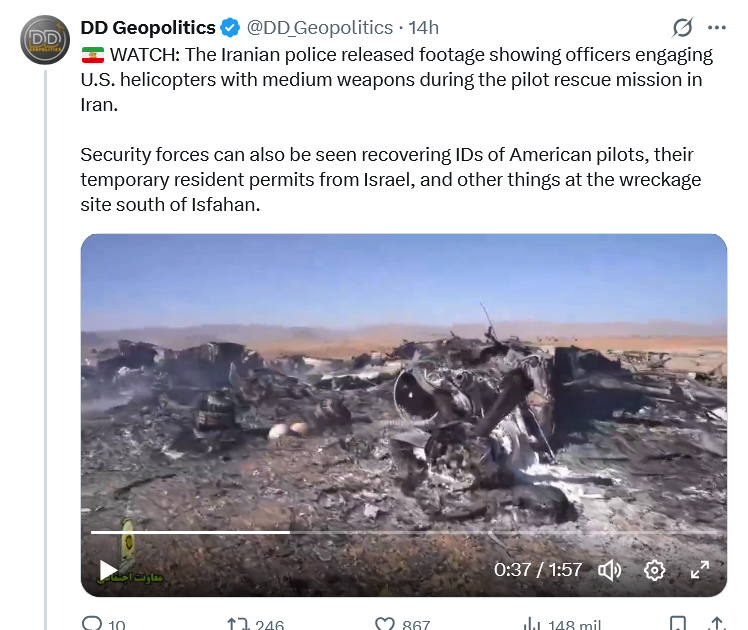The width and height of the screenshot is (748, 630).
Task: Click the video thumbnail of wreckage
Action: click(404, 415)
